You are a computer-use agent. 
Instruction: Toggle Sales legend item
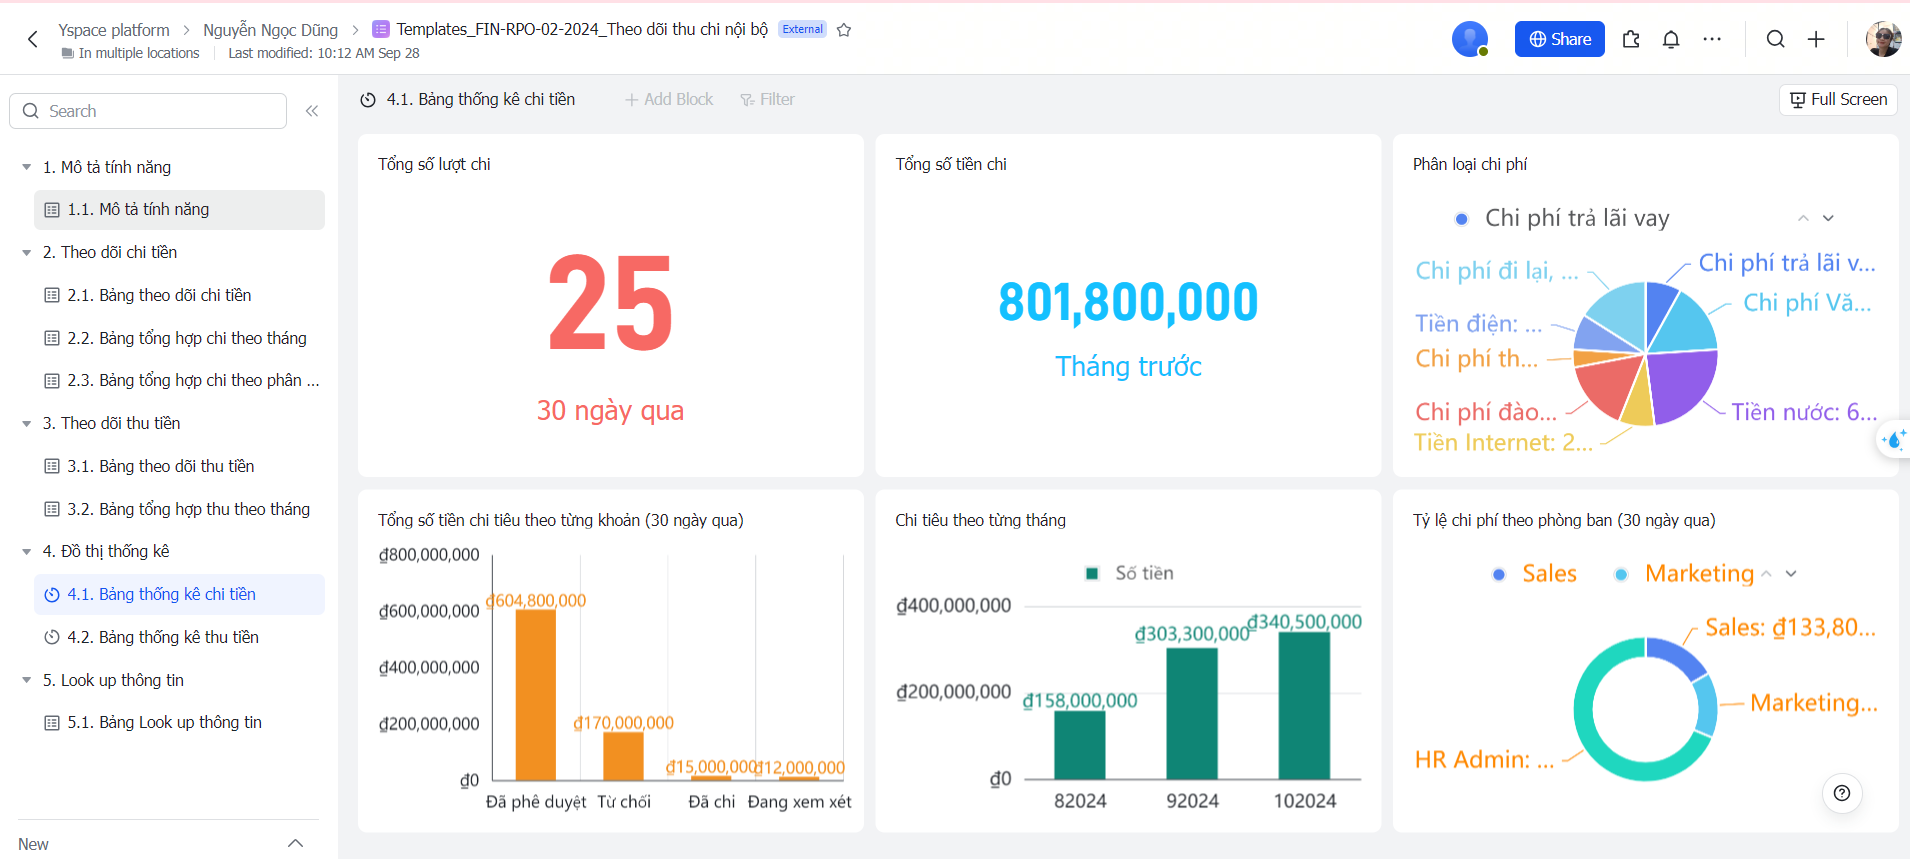pyautogui.click(x=1534, y=574)
